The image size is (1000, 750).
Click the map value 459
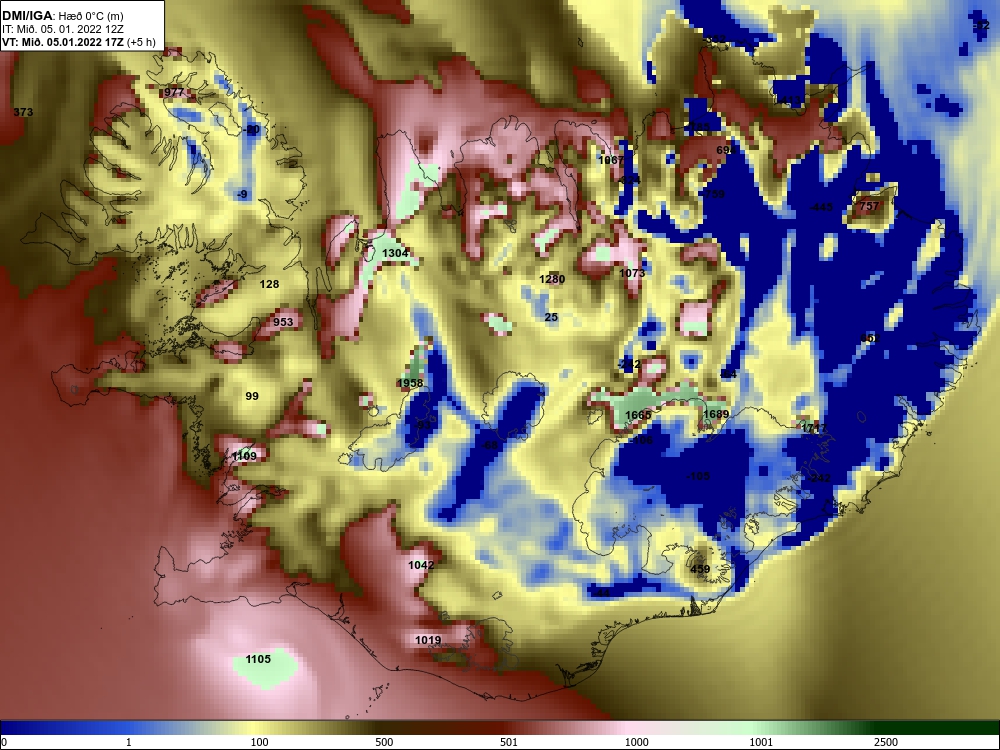[700, 570]
